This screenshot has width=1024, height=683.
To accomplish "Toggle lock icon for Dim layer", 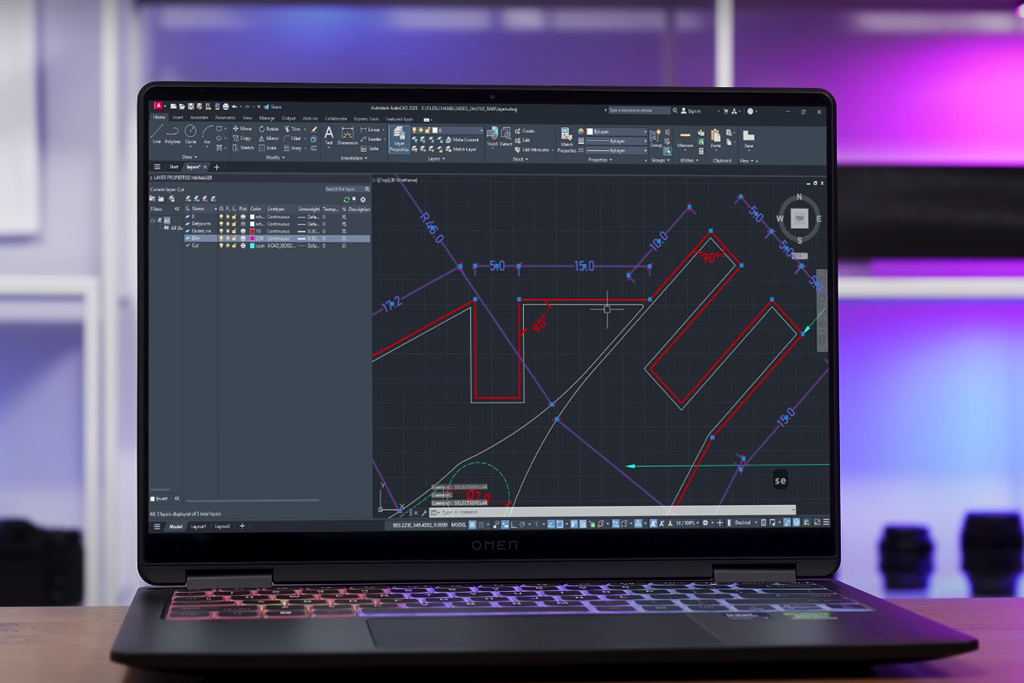I will click(234, 238).
